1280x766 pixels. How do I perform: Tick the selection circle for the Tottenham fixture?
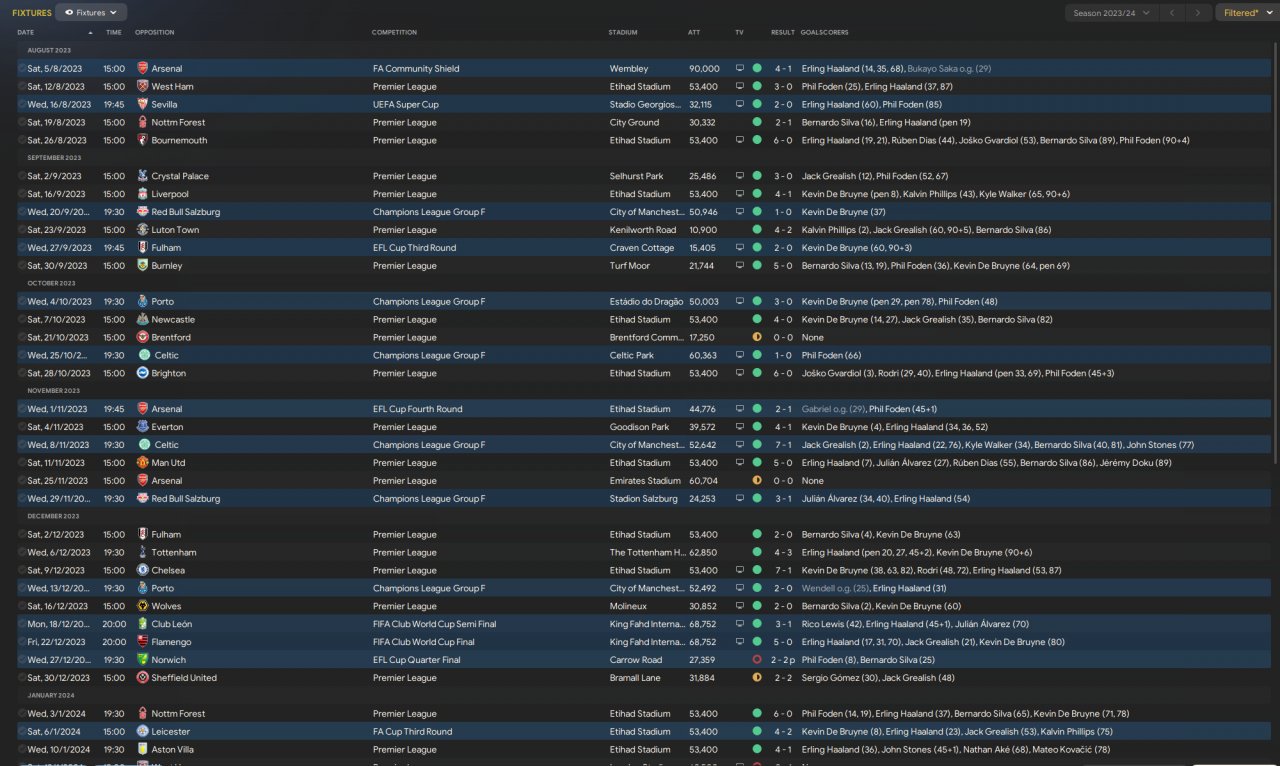(22, 553)
